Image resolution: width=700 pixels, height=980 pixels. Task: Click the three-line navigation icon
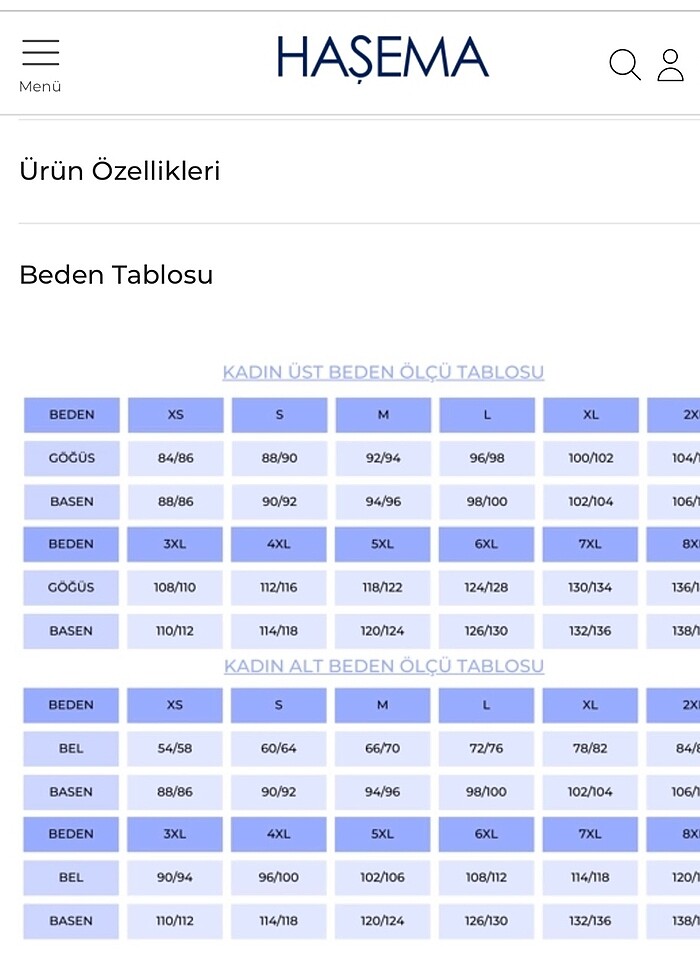tap(40, 52)
